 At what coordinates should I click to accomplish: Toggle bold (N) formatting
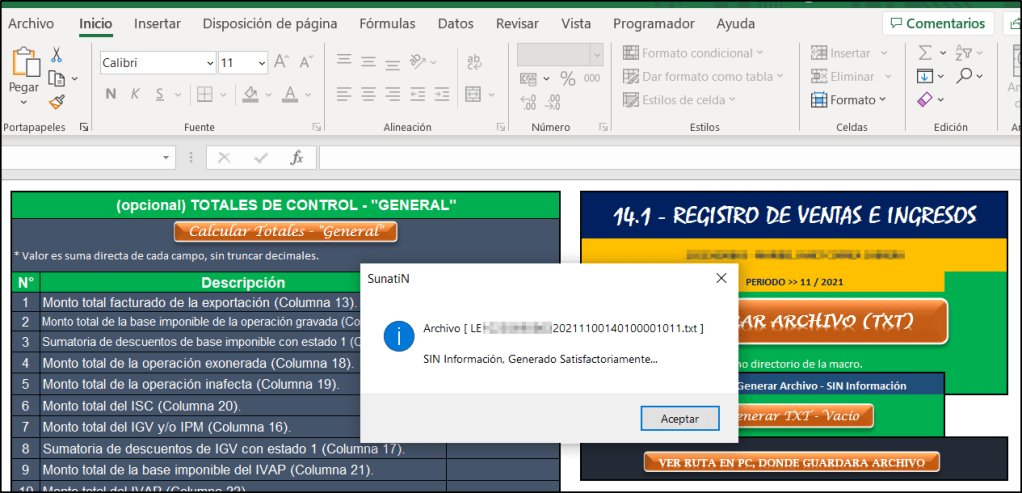[110, 95]
